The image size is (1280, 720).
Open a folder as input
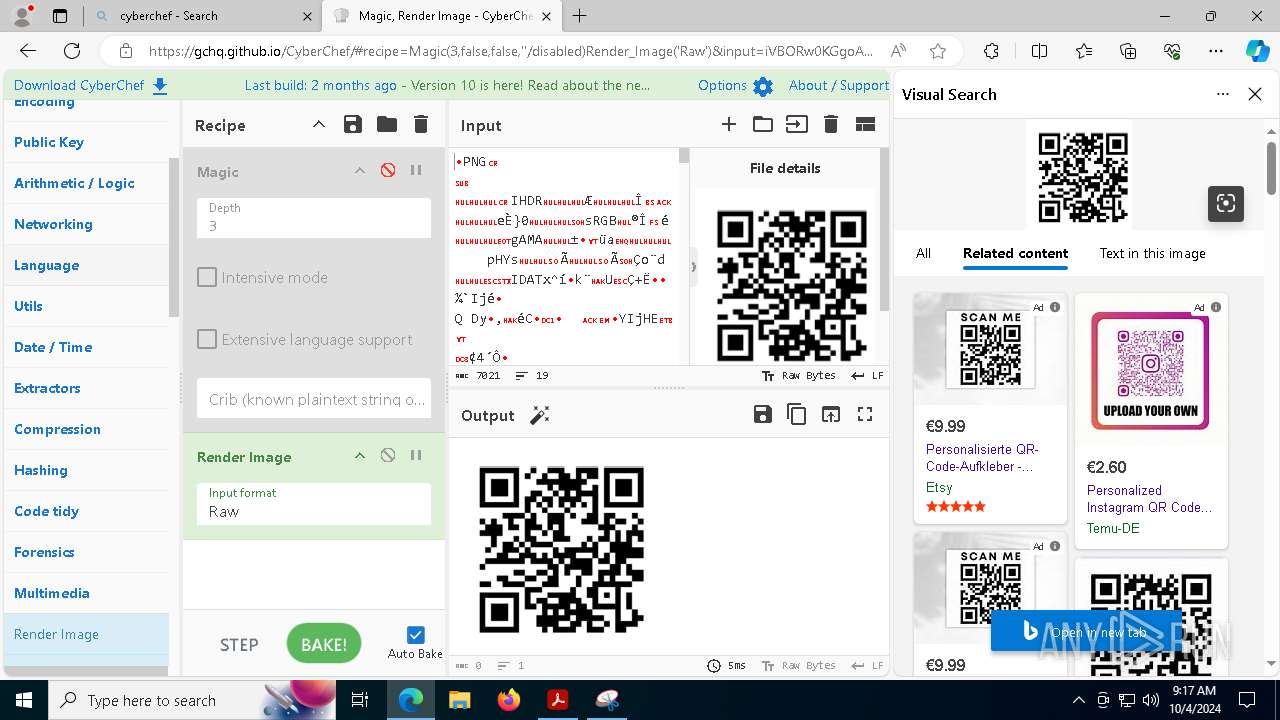point(763,124)
